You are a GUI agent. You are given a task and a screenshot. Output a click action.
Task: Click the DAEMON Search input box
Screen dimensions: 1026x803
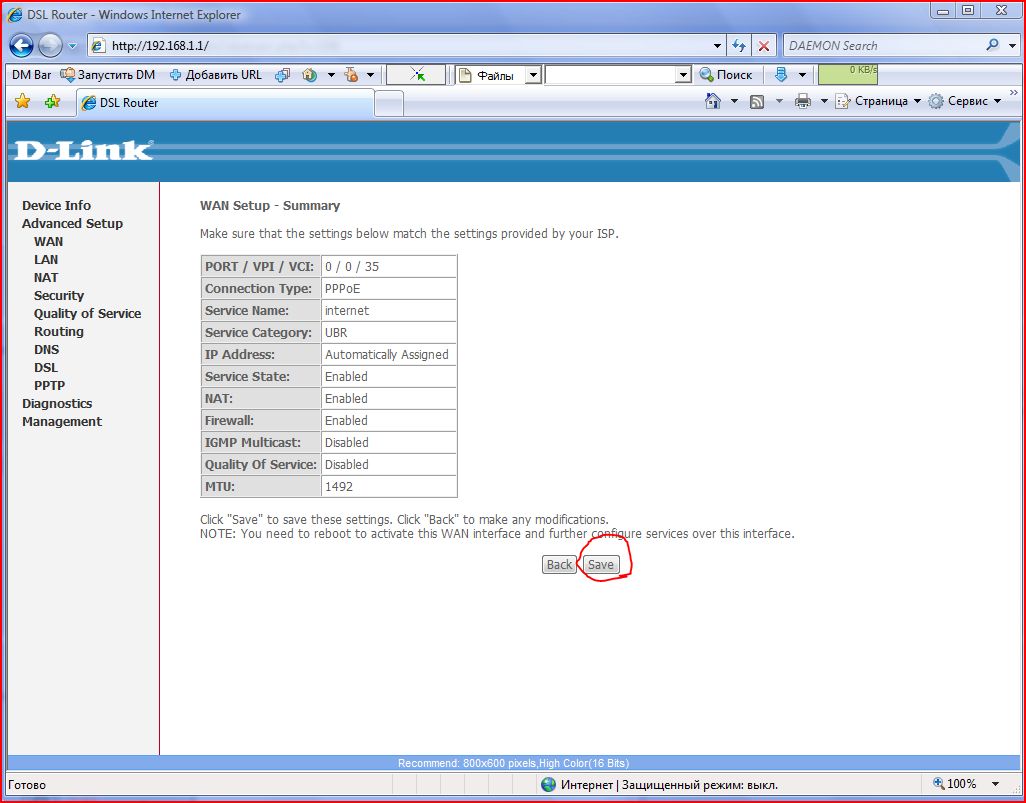coord(883,46)
